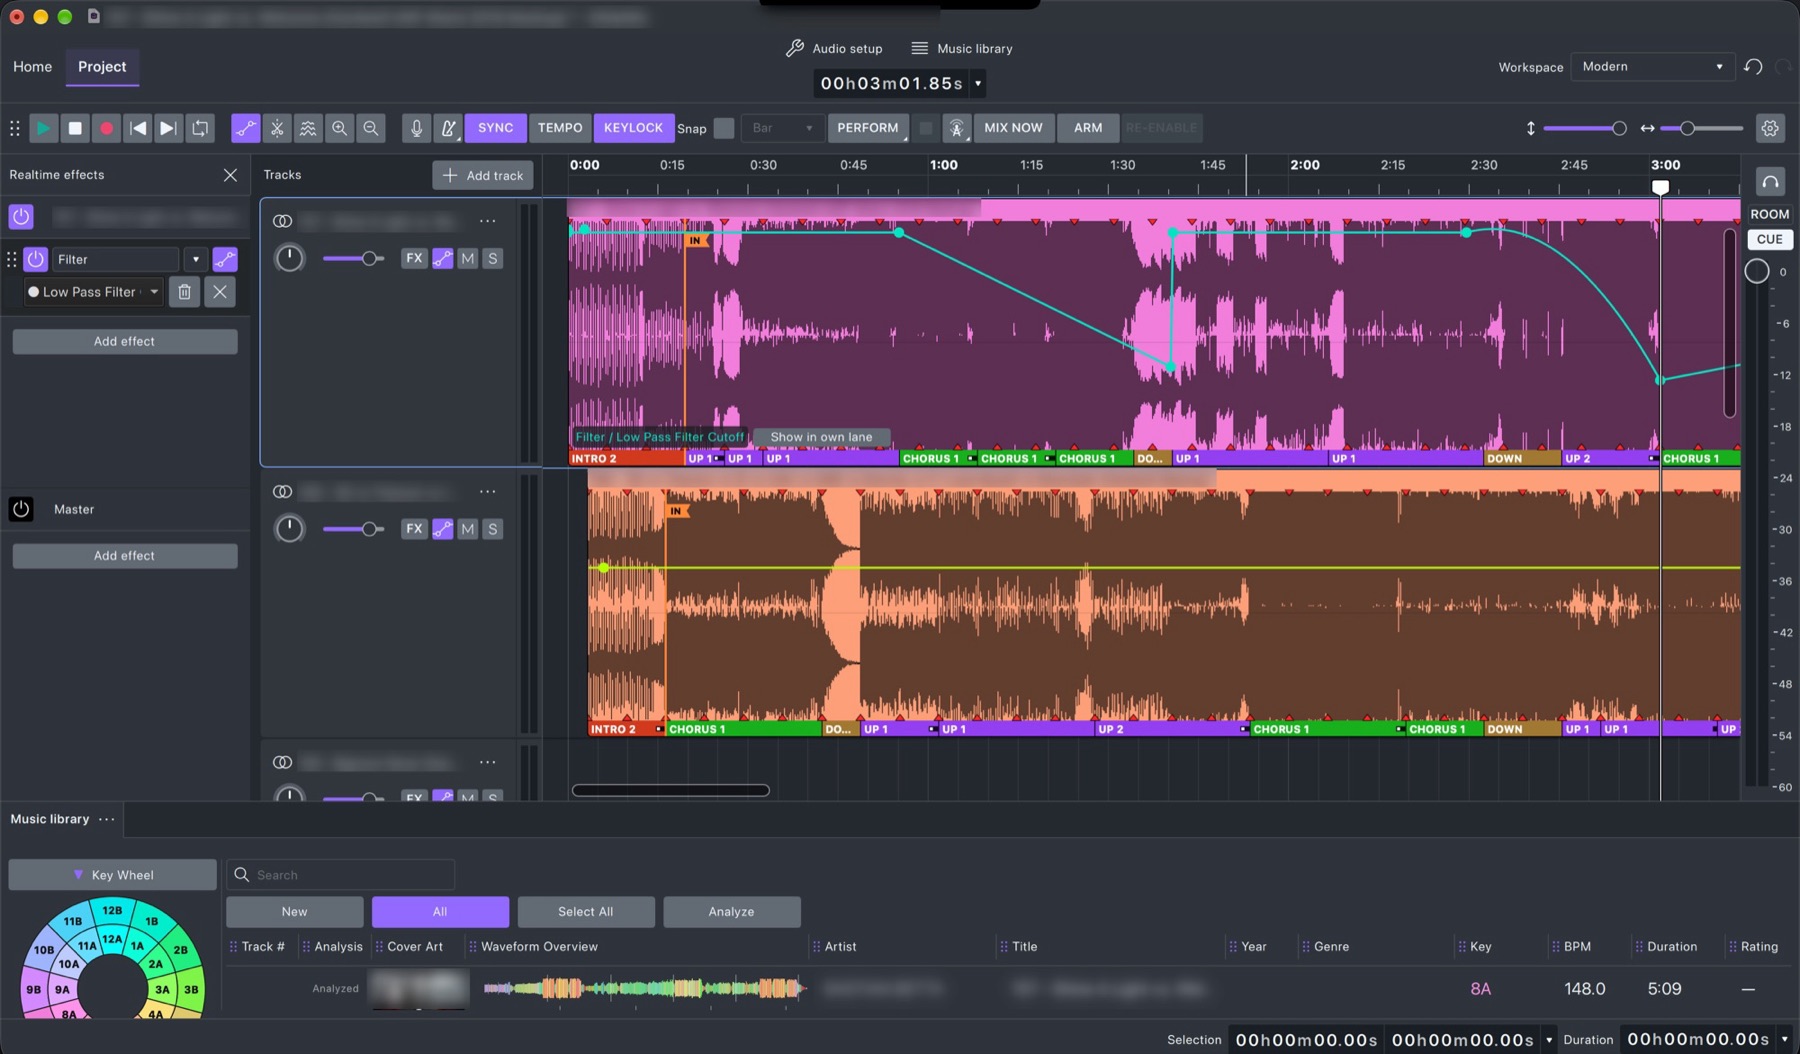
Task: Open the Bar snap unit dropdown
Action: [783, 128]
